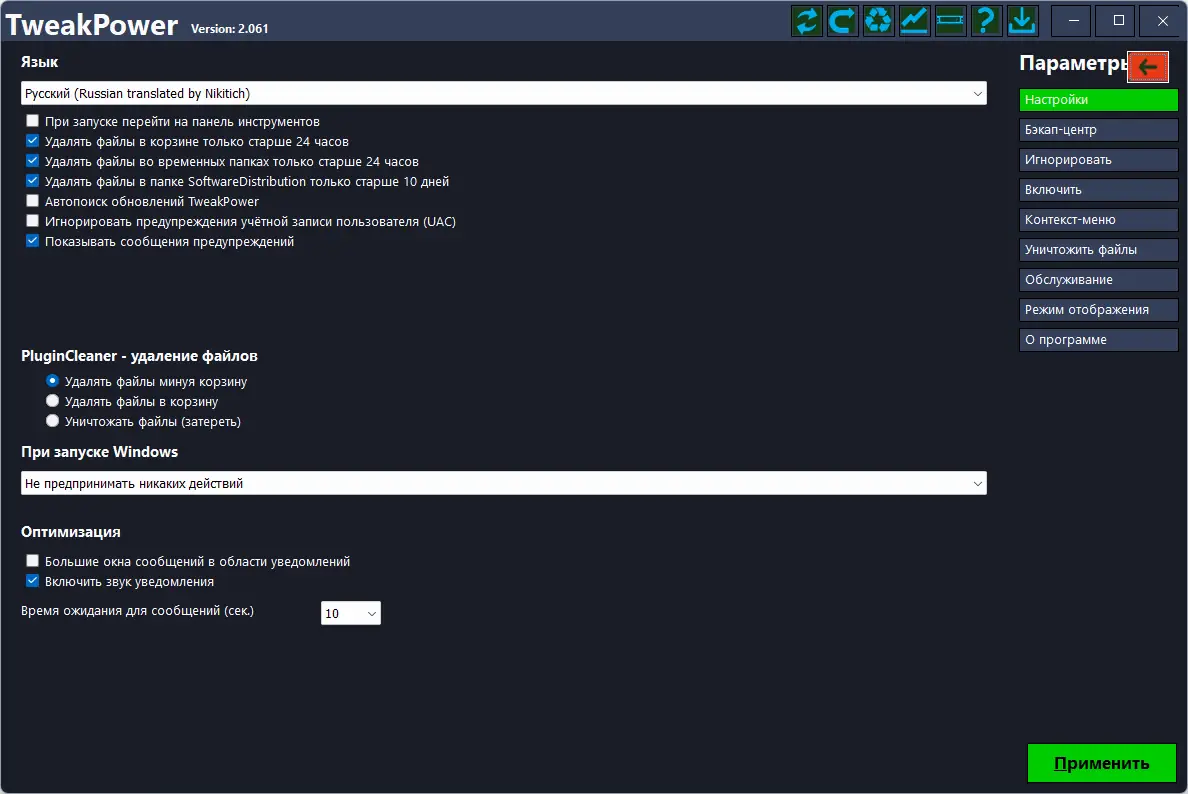The width and height of the screenshot is (1188, 794).
Task: Open the Уничтожить файлы section
Action: click(x=1099, y=250)
